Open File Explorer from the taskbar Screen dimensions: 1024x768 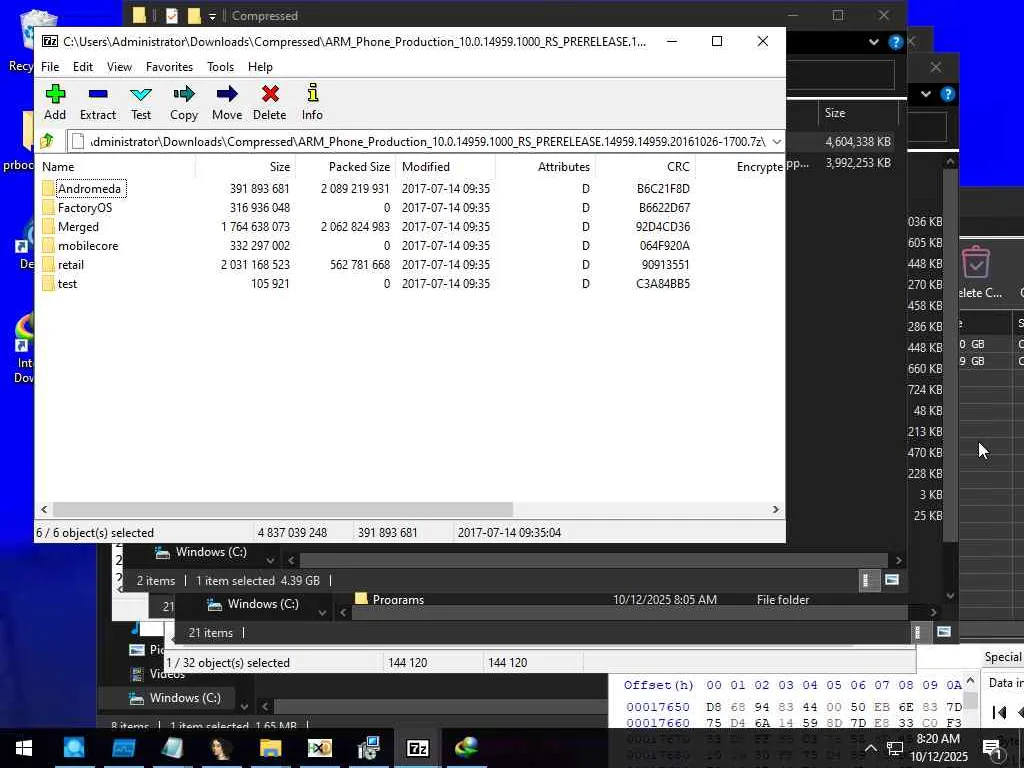point(270,748)
